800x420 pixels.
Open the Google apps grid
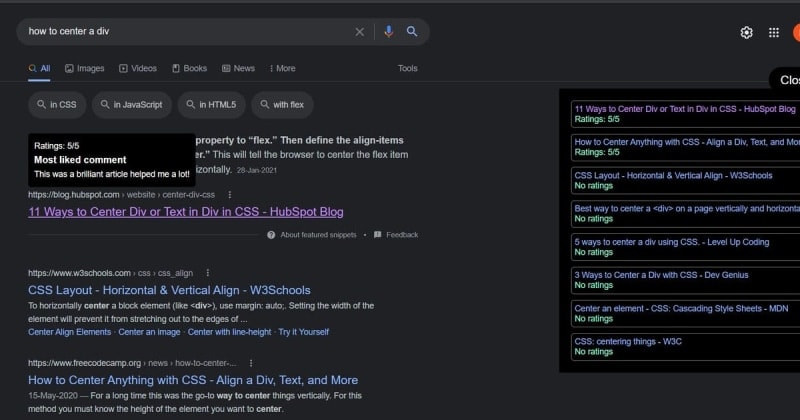774,33
